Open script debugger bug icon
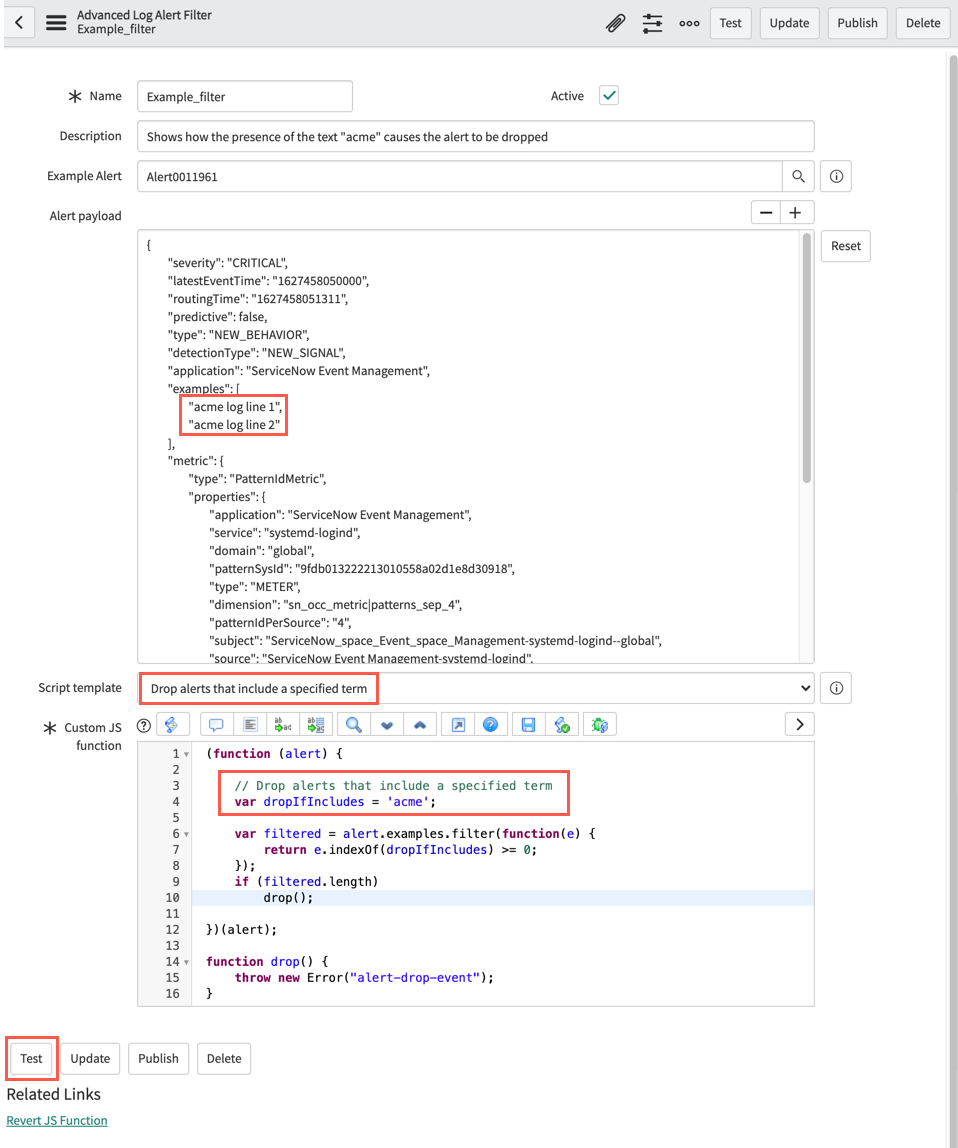 coord(600,725)
